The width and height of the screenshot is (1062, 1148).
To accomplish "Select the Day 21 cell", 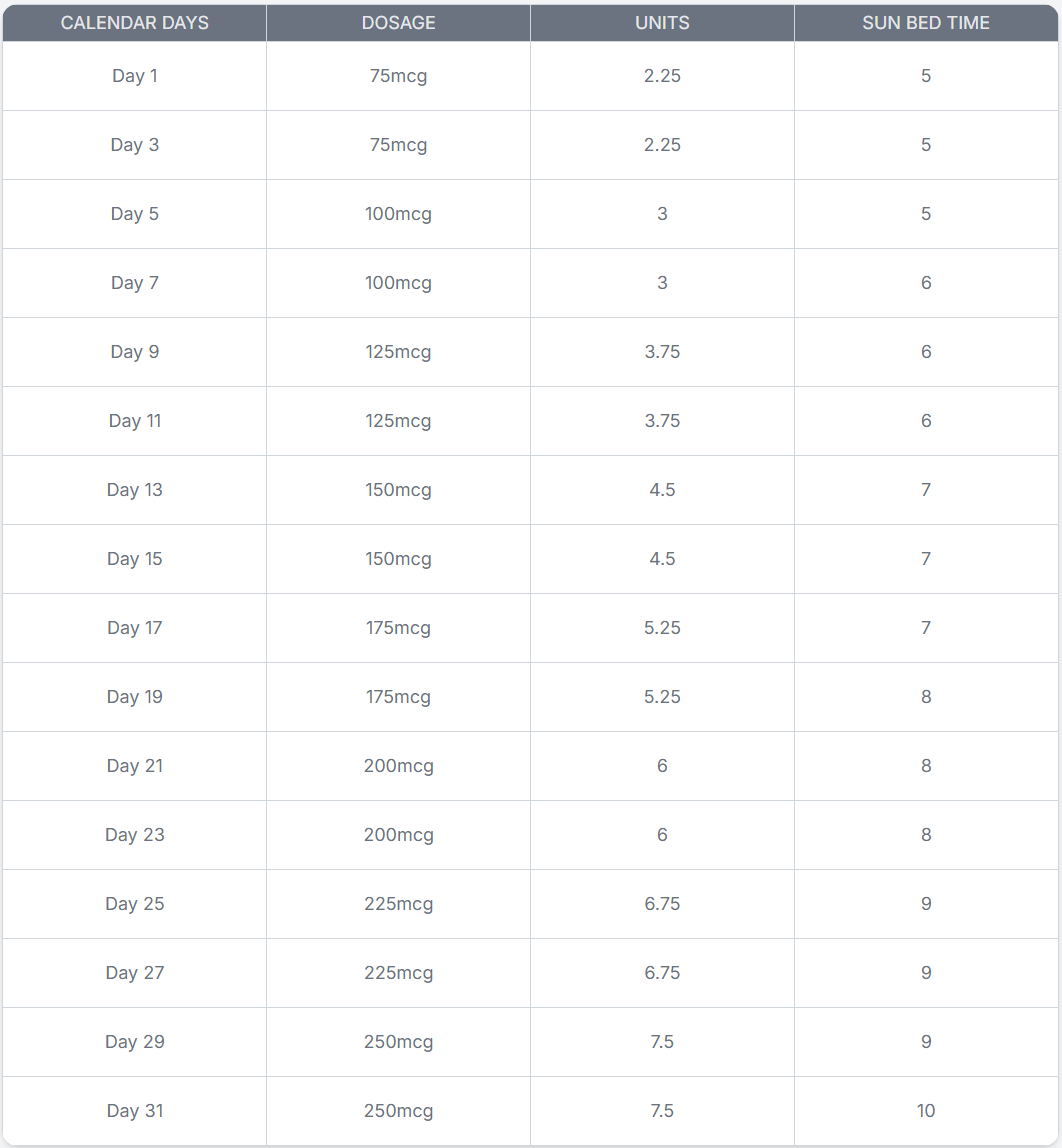I will [x=135, y=766].
